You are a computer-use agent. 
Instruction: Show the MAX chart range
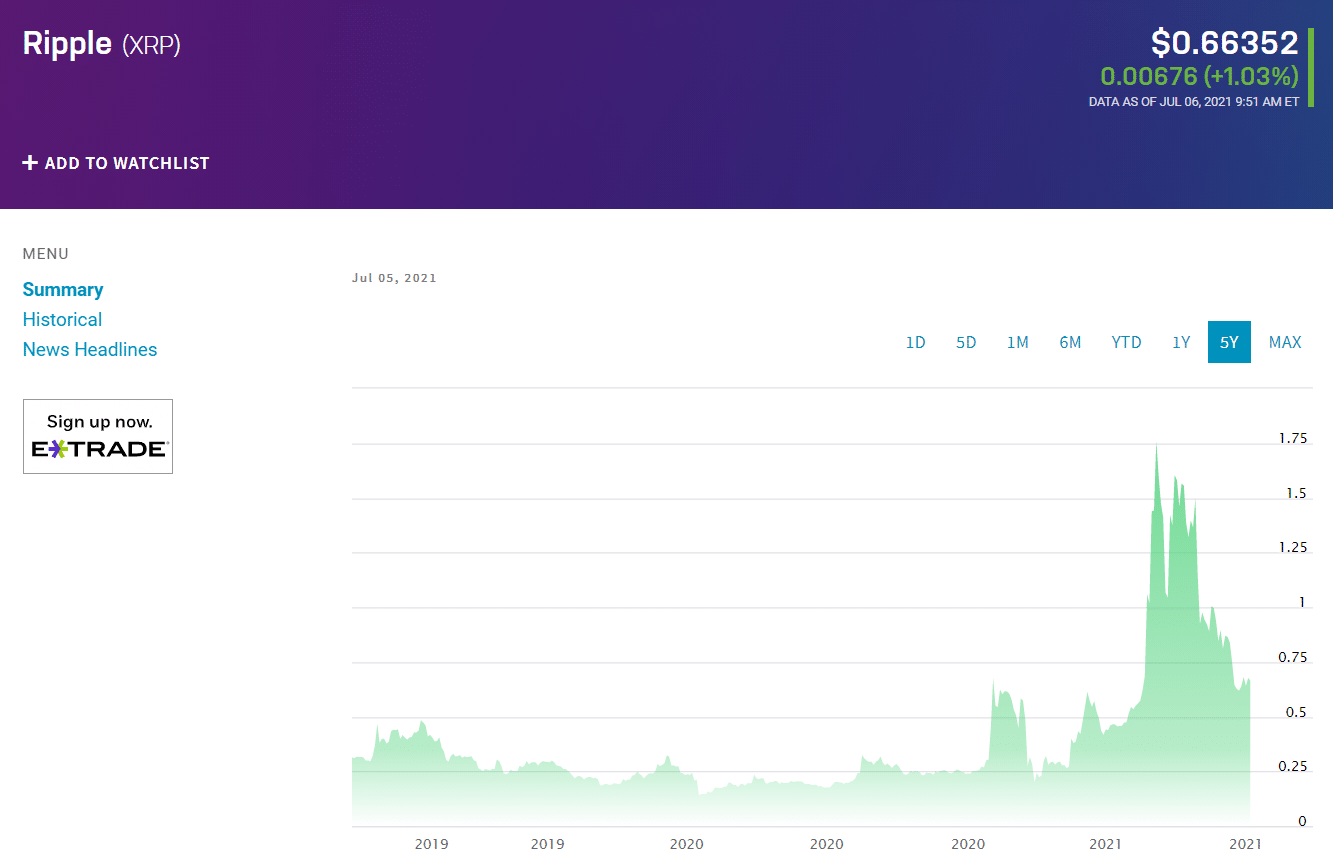click(x=1285, y=342)
